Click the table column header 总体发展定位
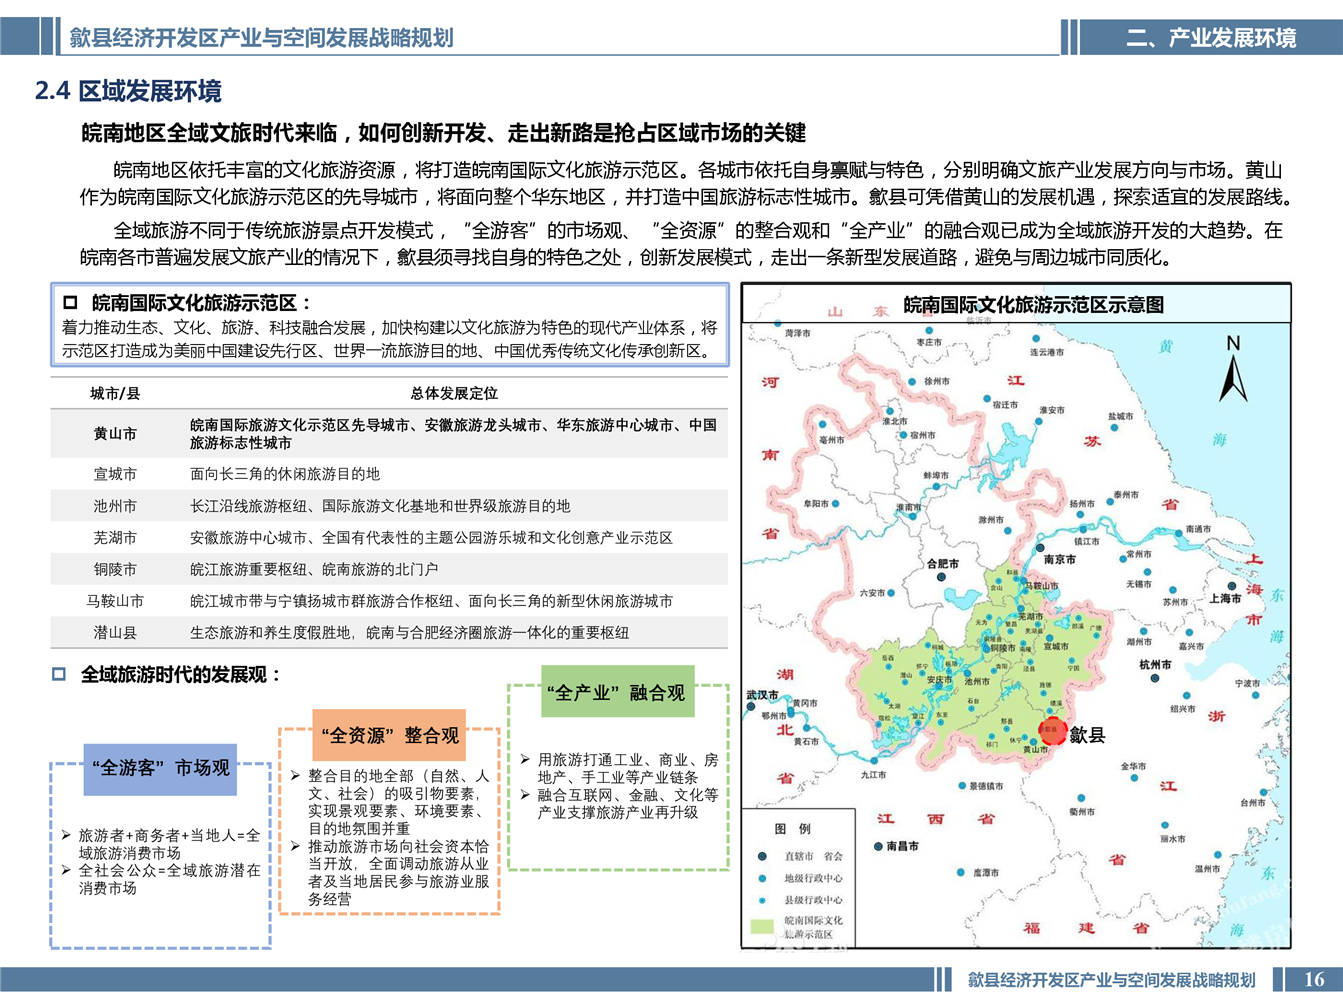The image size is (1343, 1007). pos(454,393)
